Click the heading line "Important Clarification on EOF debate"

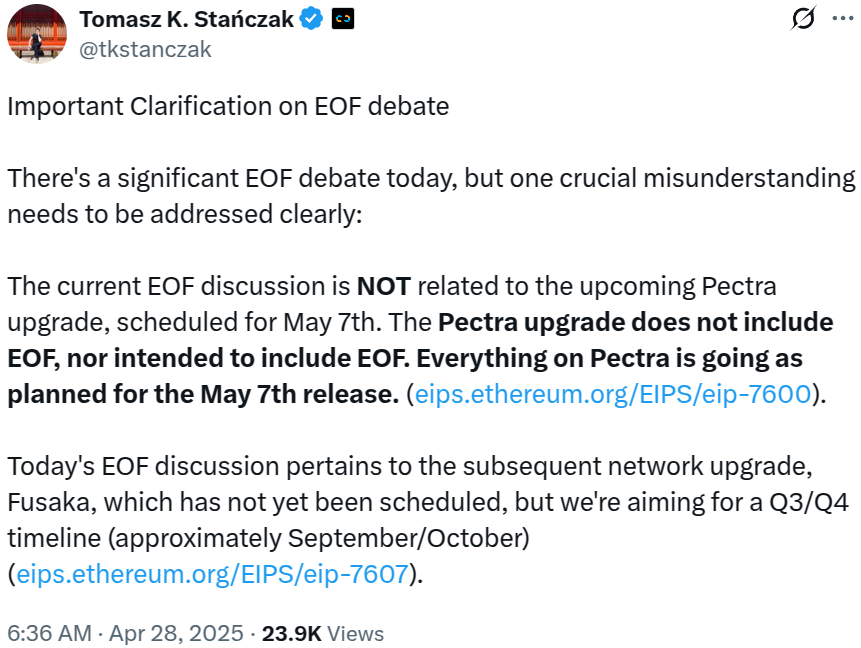tap(228, 106)
